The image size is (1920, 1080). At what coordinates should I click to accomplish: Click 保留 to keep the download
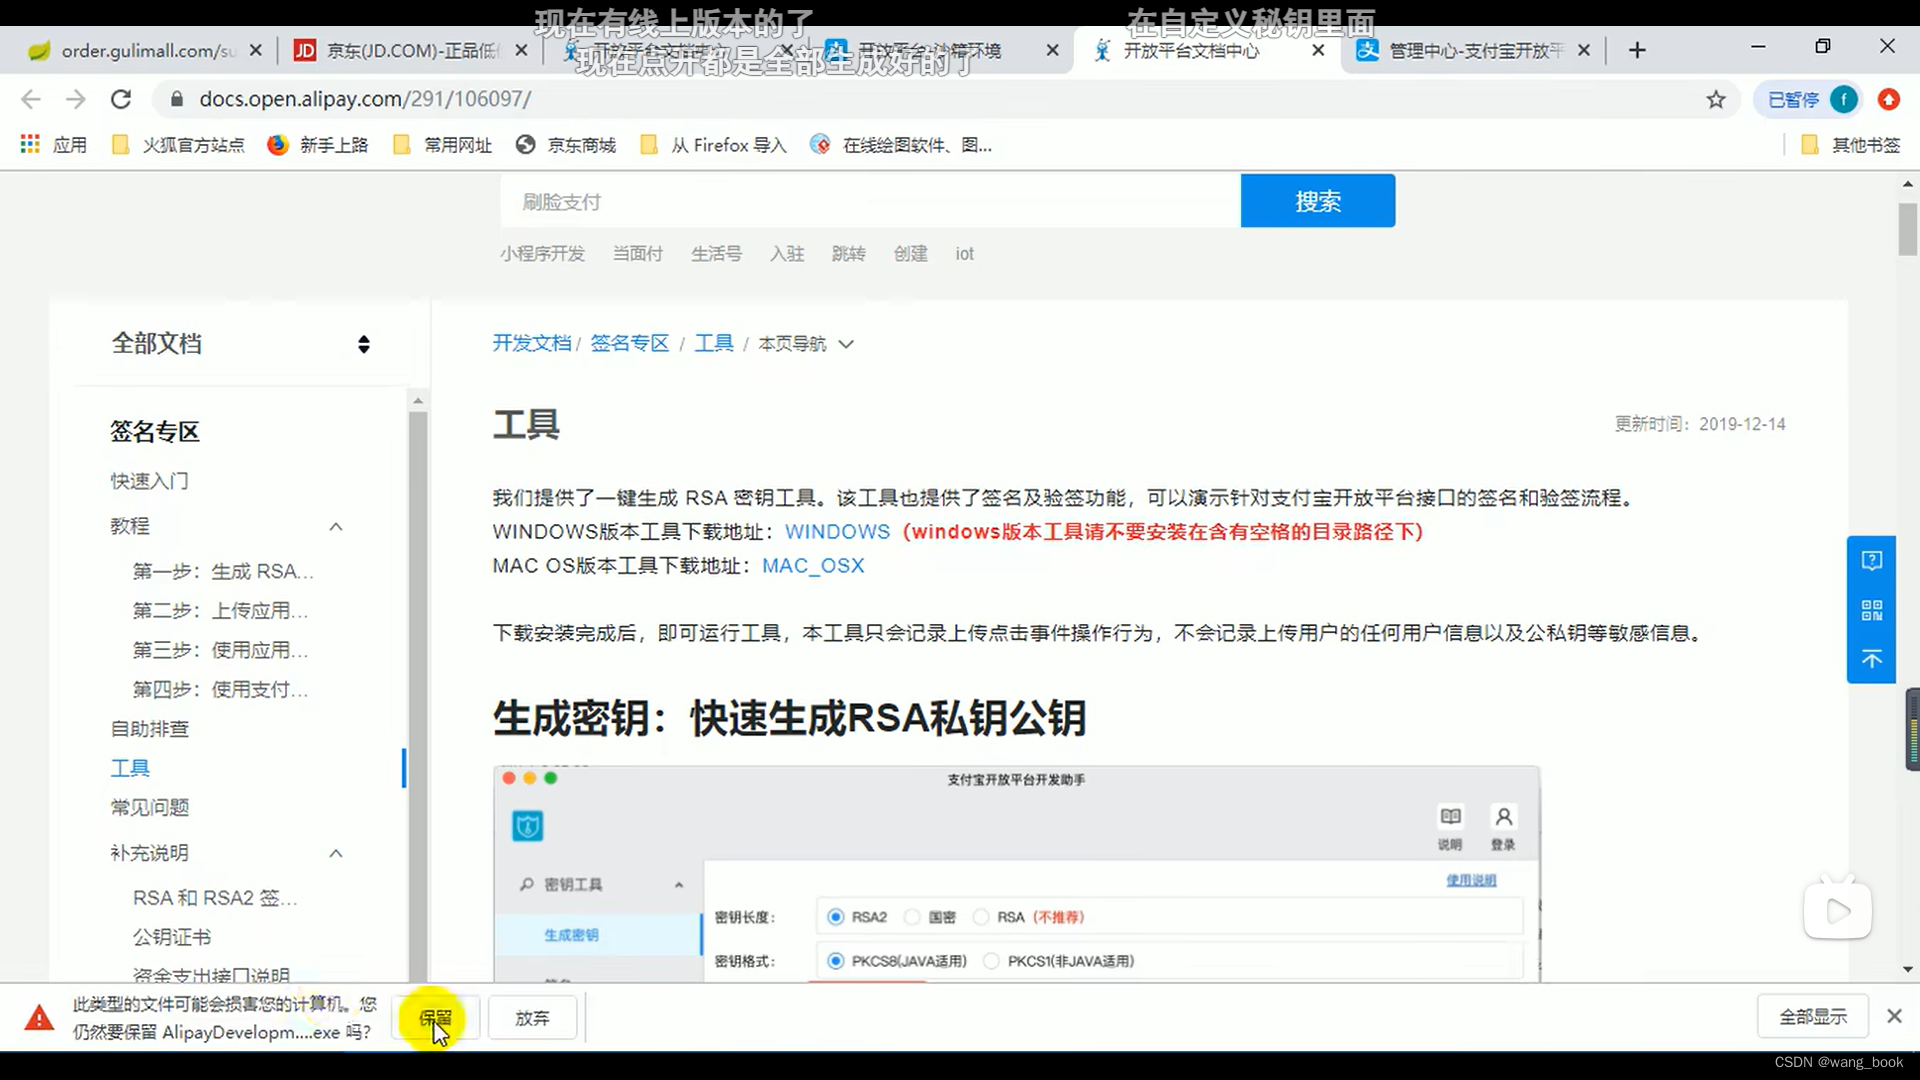tap(435, 1018)
